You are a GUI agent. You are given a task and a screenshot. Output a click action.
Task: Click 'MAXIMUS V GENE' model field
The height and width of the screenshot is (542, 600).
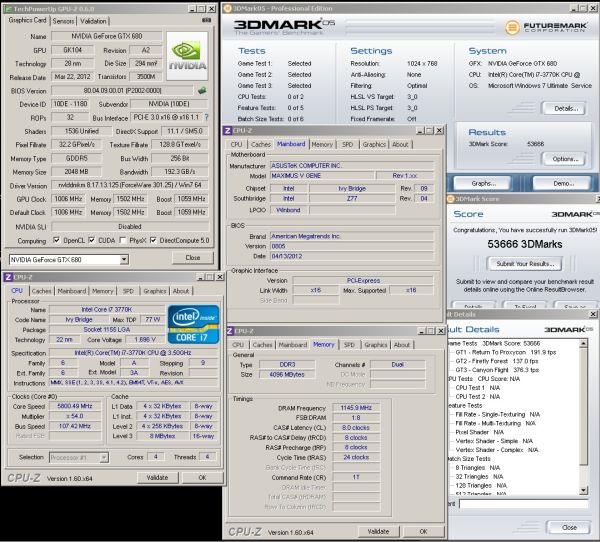coord(321,176)
